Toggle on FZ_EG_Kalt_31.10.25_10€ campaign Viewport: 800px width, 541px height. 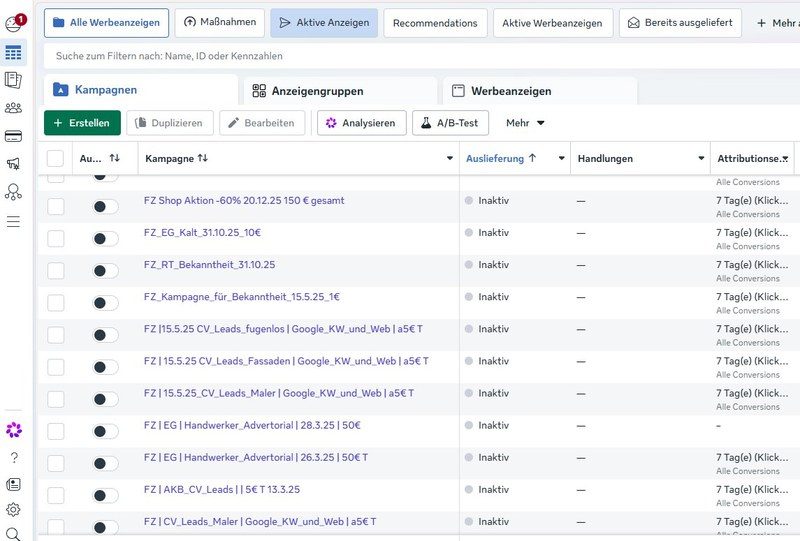tap(106, 238)
